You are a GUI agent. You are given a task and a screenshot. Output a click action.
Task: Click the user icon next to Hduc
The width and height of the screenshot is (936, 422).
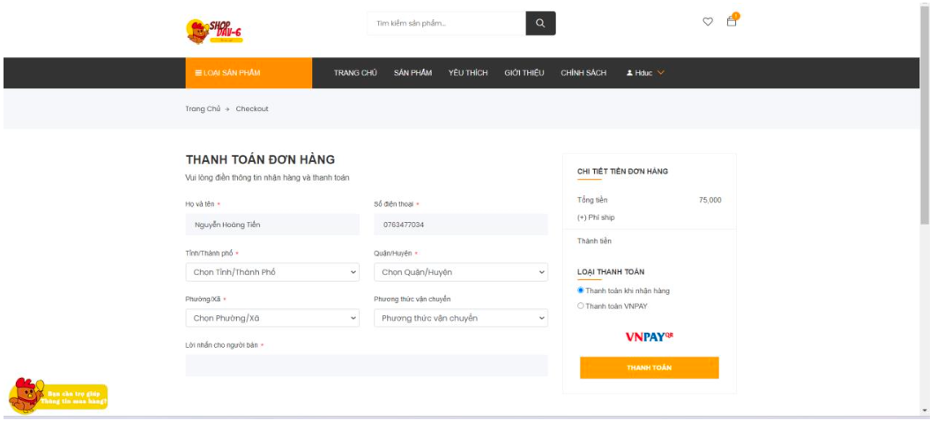(x=629, y=73)
